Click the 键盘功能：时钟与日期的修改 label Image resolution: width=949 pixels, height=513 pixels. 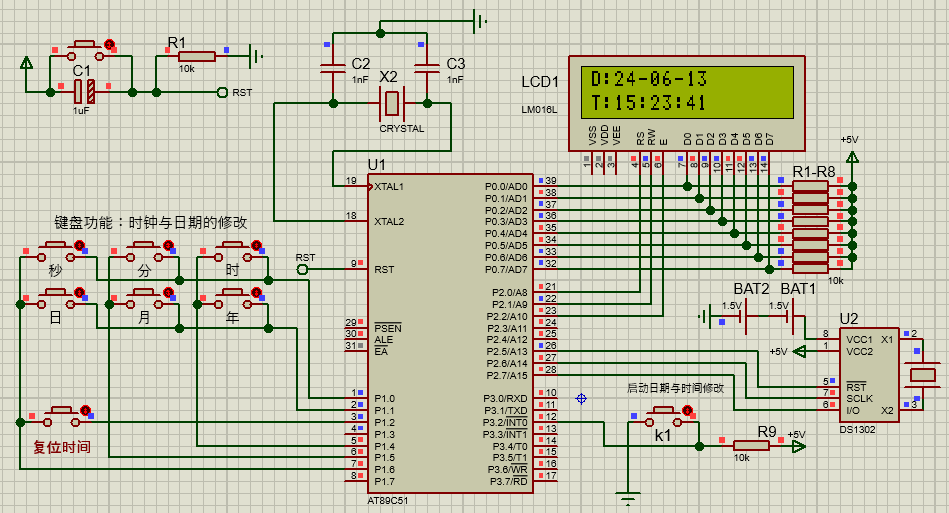[151, 223]
